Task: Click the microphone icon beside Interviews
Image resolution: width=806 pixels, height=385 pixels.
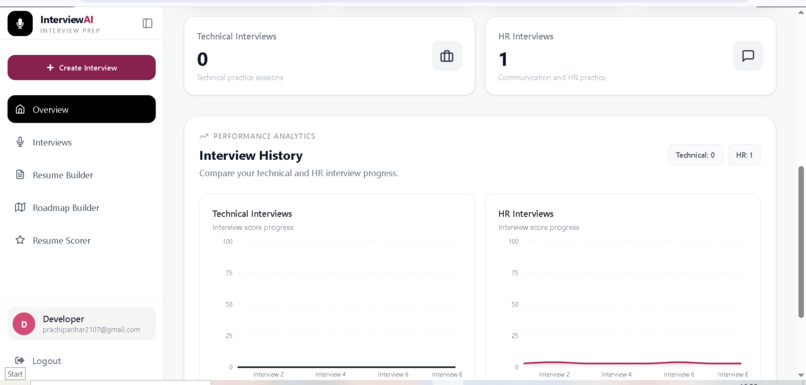Action: [x=20, y=142]
